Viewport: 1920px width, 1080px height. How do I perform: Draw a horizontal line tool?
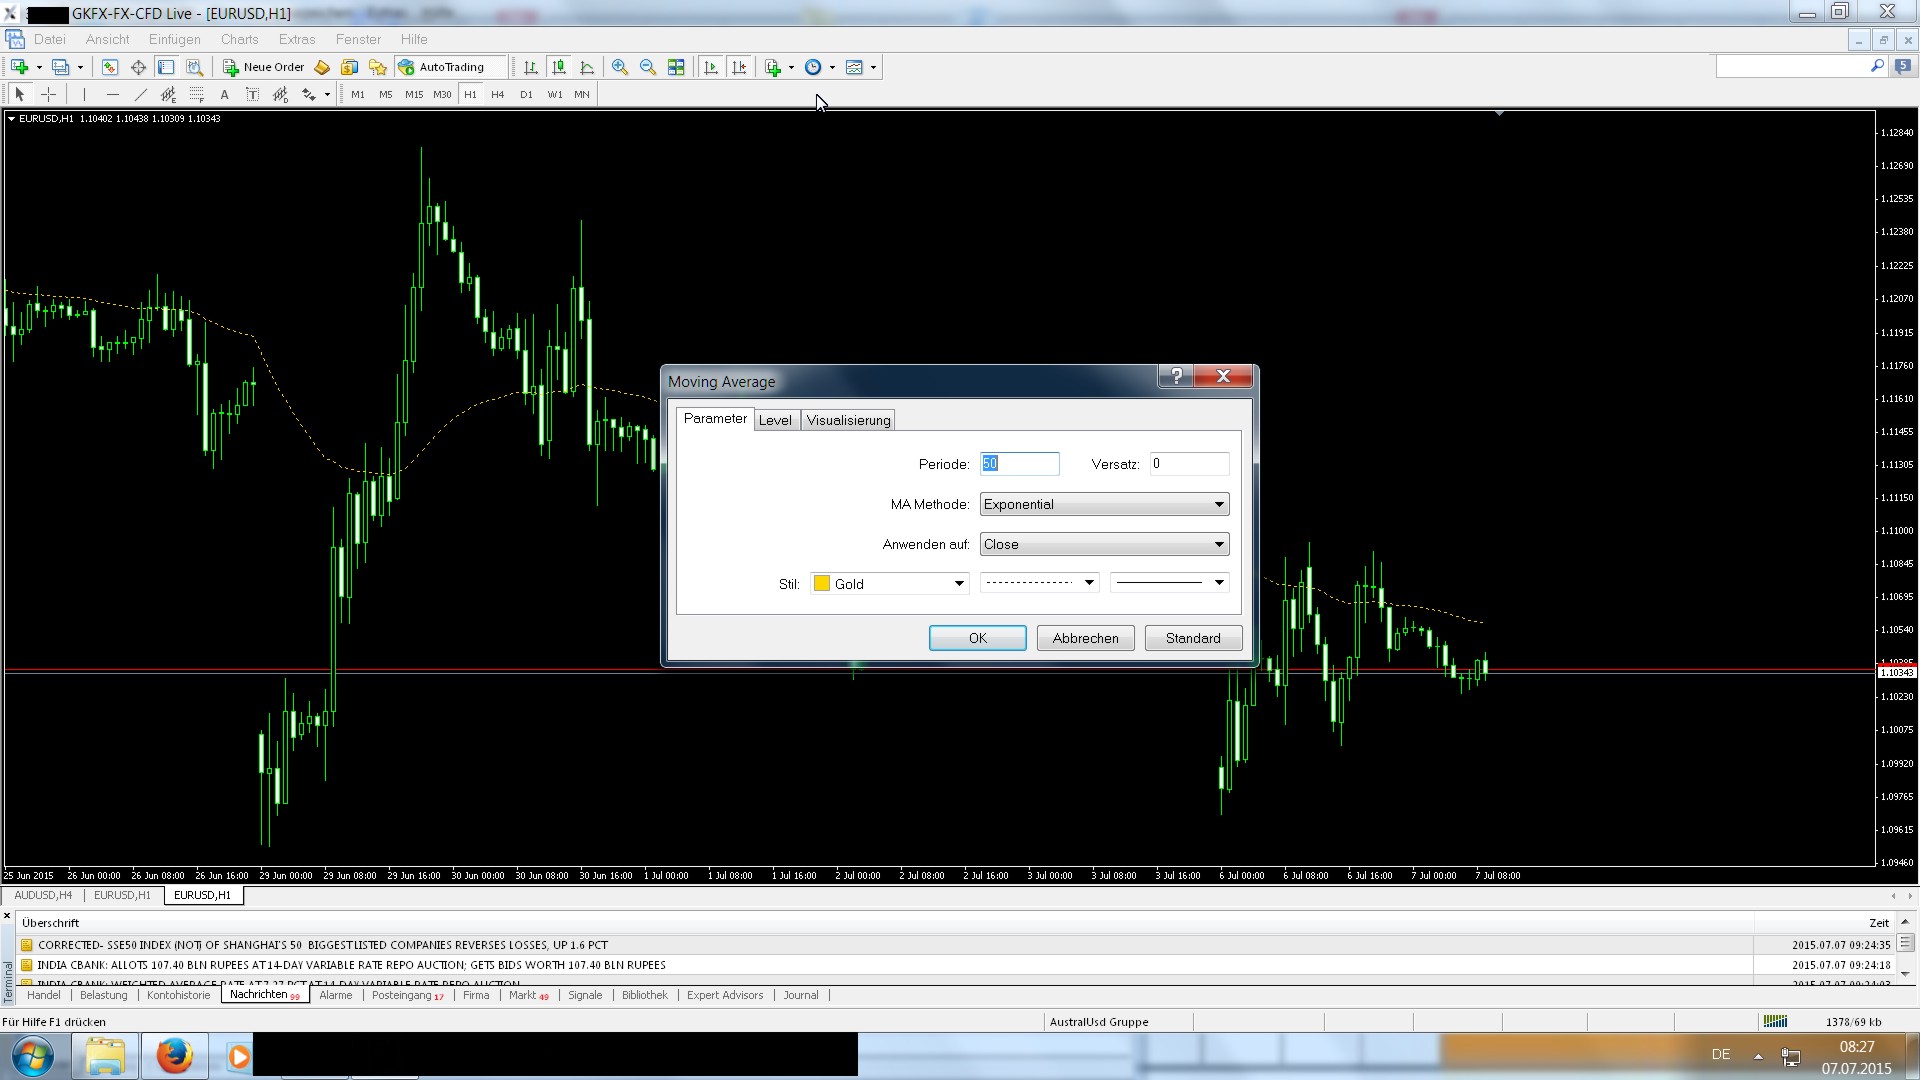(x=112, y=94)
